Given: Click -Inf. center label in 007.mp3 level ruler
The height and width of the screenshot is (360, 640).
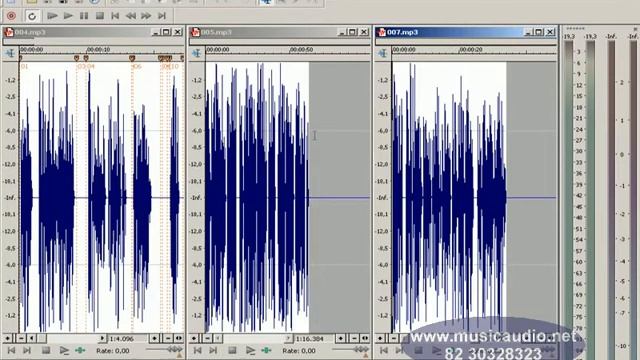Looking at the screenshot, I should click(382, 198).
